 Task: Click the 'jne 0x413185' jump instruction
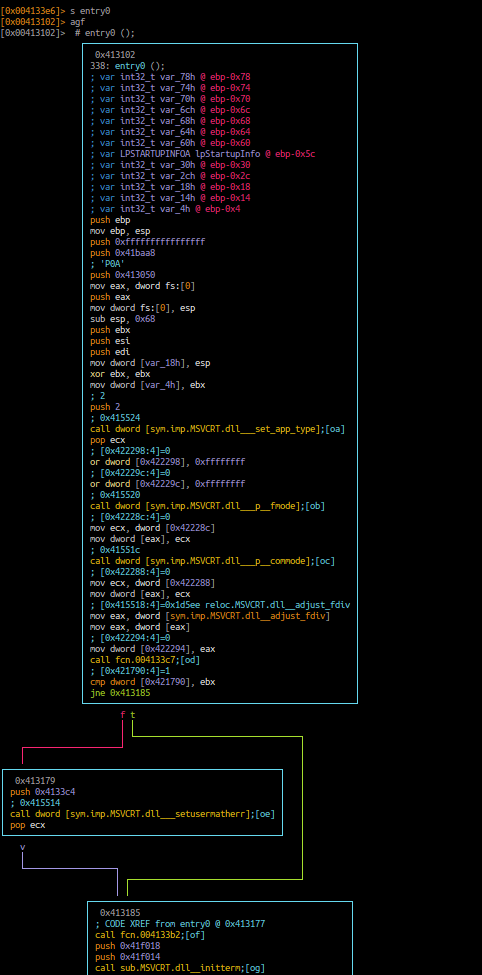click(120, 693)
